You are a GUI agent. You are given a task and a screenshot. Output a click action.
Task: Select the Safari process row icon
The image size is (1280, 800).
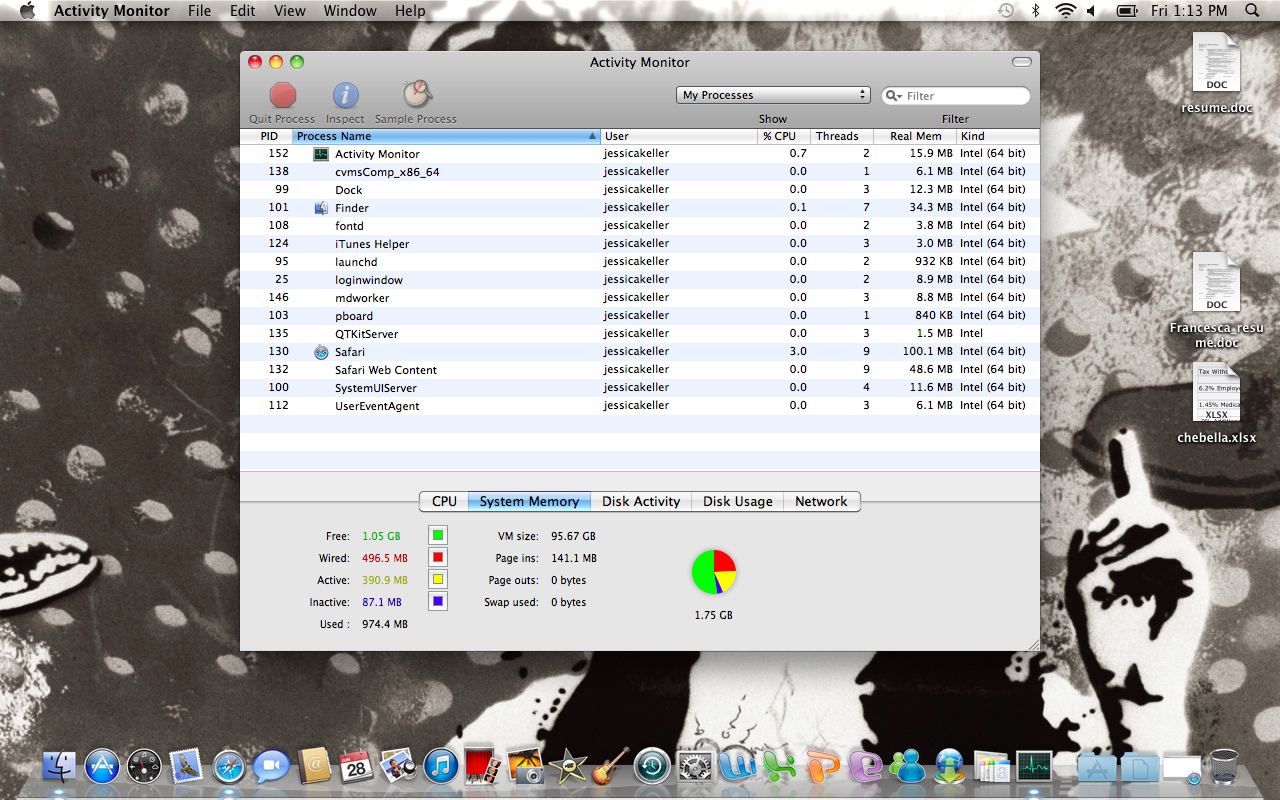point(321,352)
